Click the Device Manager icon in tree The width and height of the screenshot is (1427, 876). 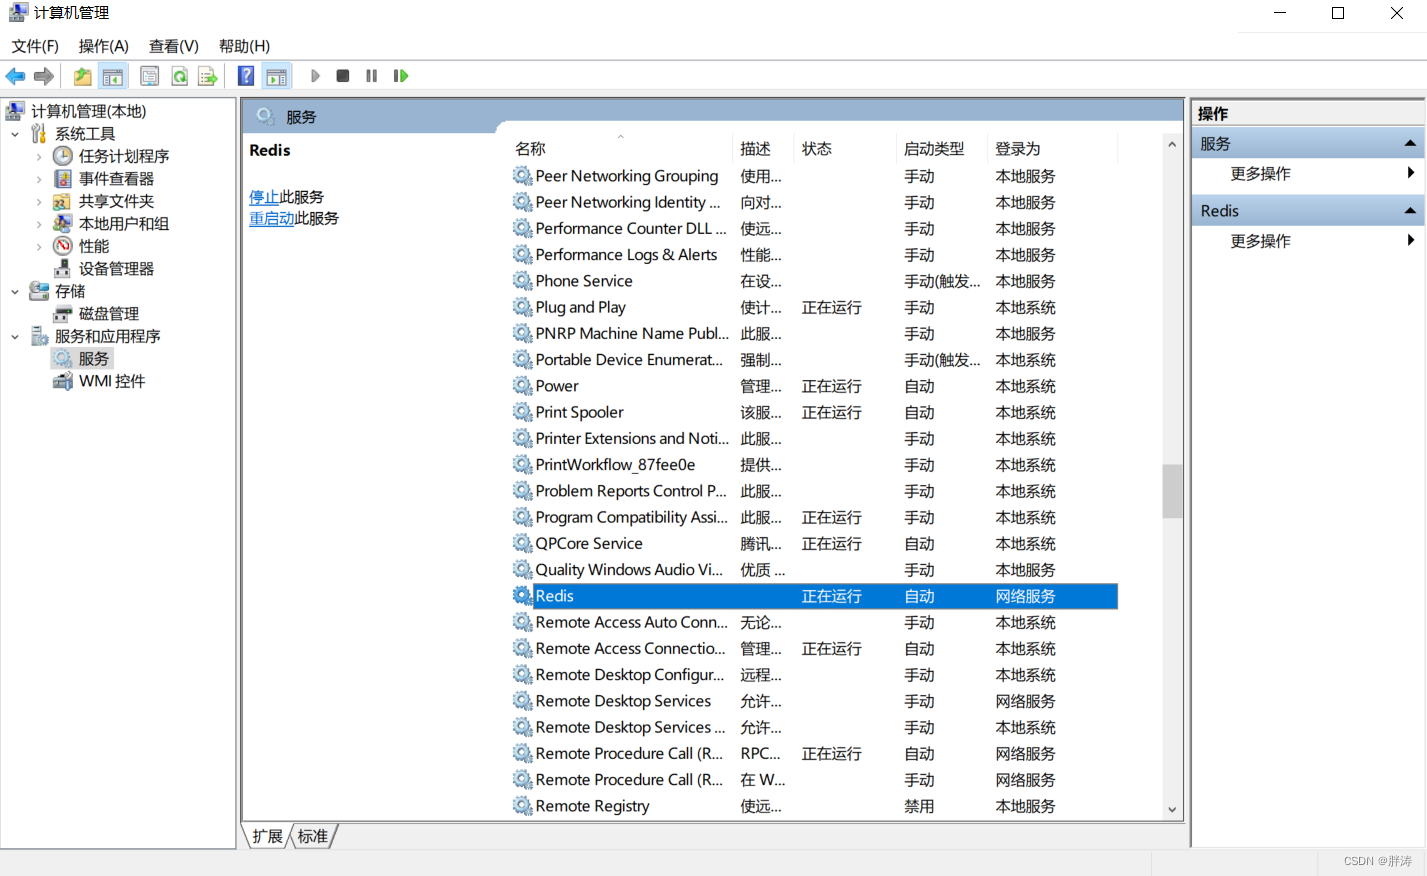click(63, 269)
